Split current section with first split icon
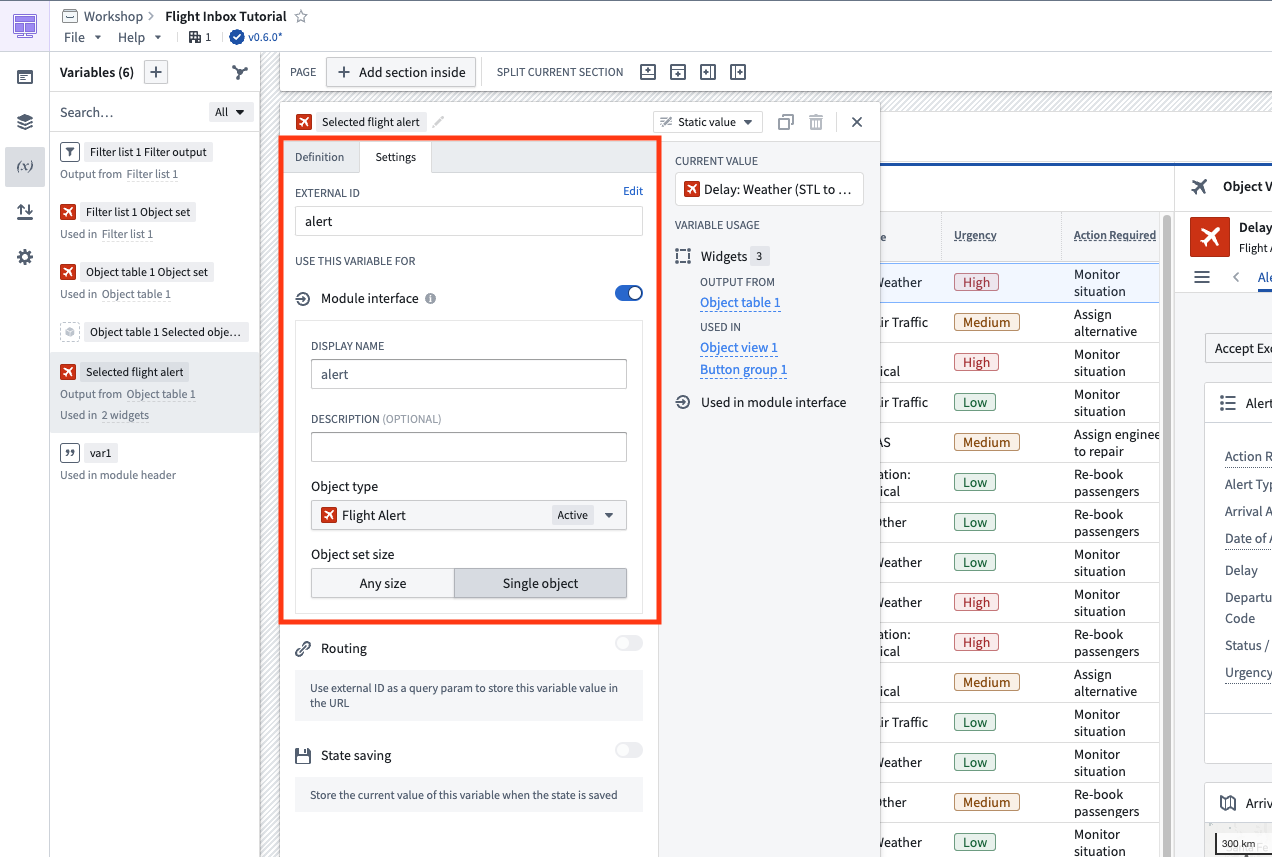1272x857 pixels. [x=648, y=72]
